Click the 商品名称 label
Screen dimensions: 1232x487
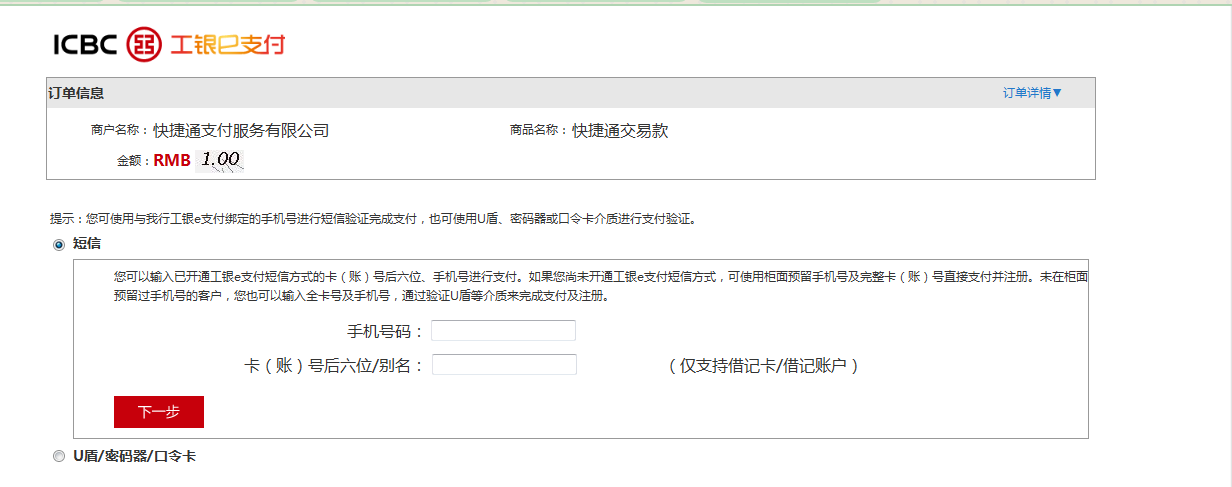pos(539,131)
